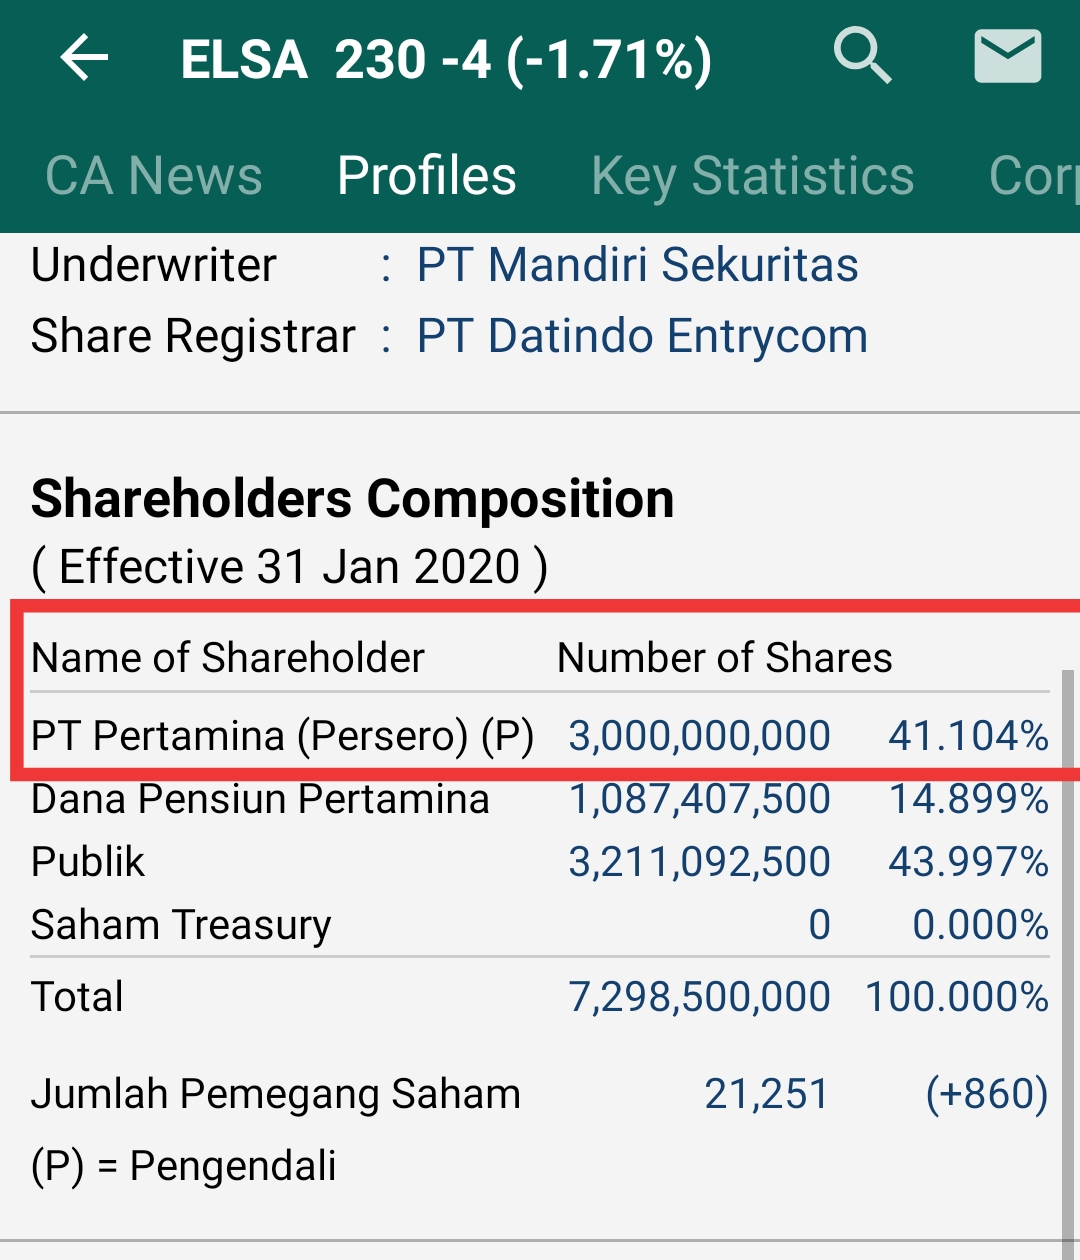1080x1260 pixels.
Task: Tap Pertamina's 3,000,000,000 shares value
Action: pos(699,736)
